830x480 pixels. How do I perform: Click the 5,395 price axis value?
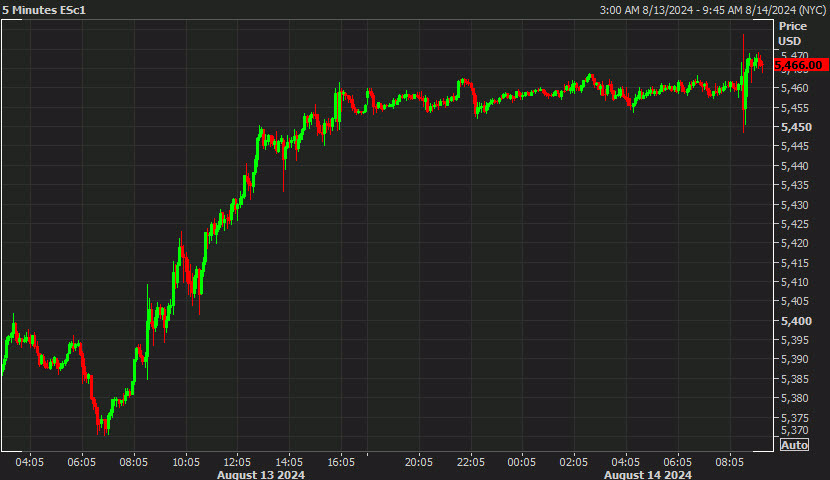[x=795, y=340]
